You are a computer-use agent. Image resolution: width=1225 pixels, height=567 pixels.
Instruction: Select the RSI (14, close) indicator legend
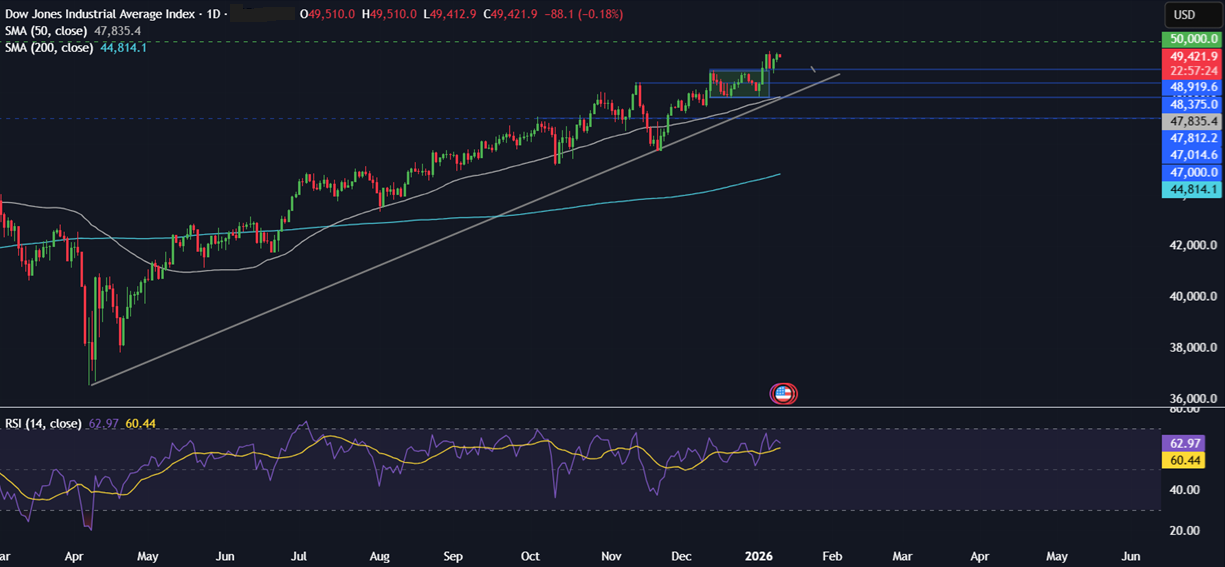pos(43,424)
